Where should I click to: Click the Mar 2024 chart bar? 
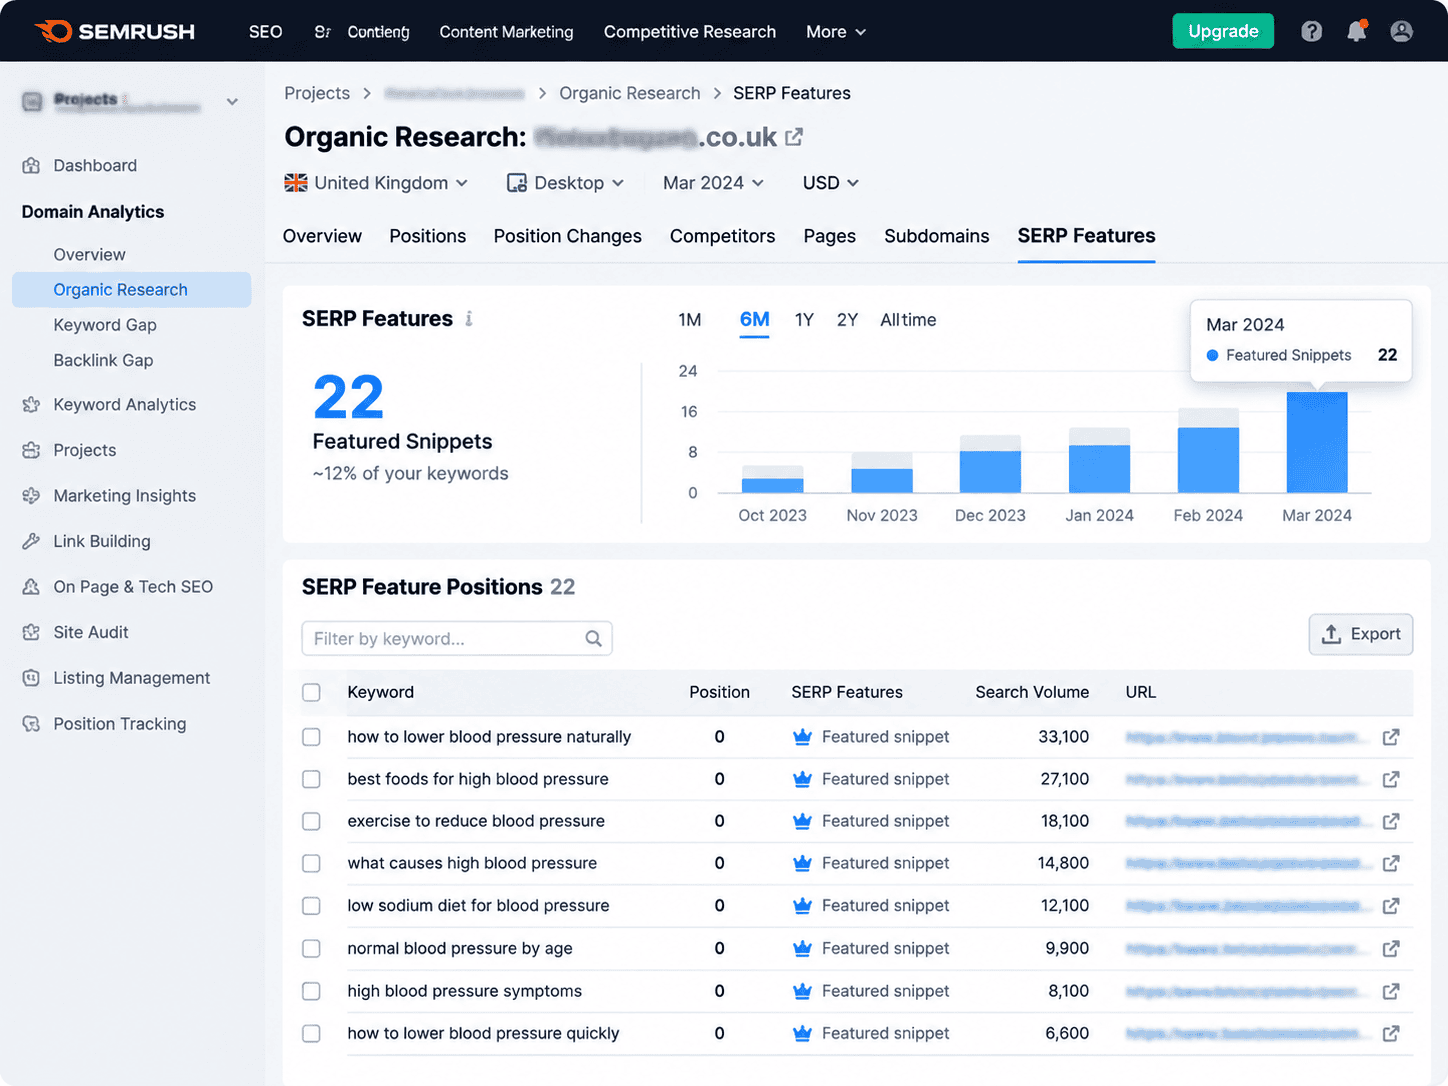click(x=1317, y=442)
